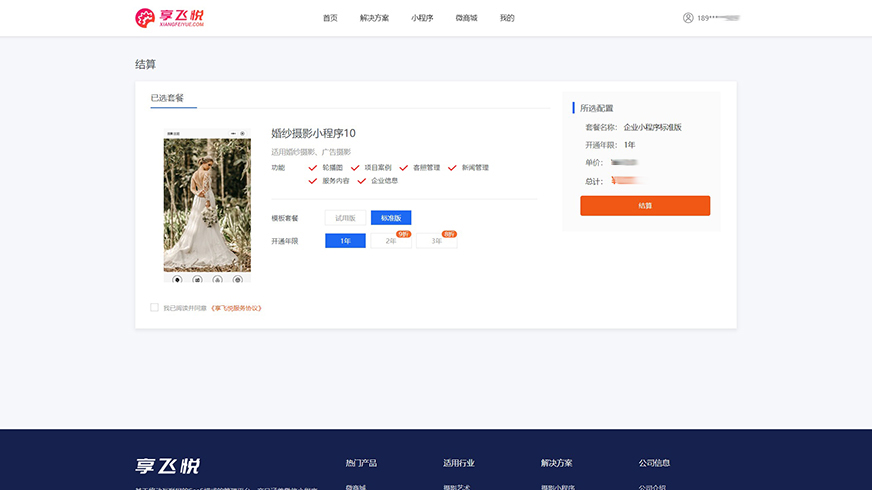Click the red checkmark beside 新闻管理
The image size is (872, 490).
452,168
